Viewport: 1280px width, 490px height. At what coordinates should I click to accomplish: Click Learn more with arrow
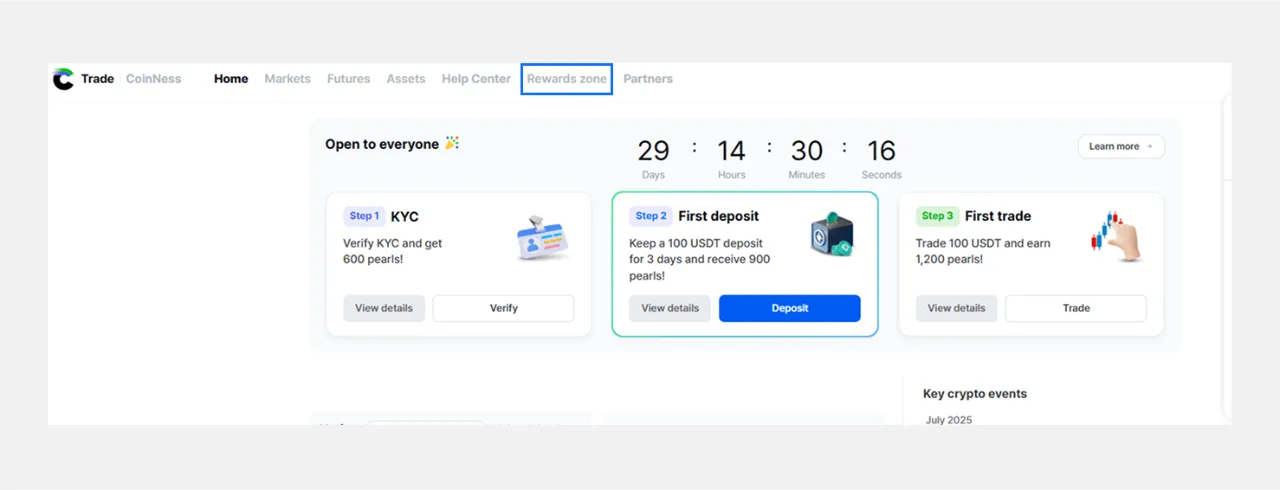[x=1120, y=146]
